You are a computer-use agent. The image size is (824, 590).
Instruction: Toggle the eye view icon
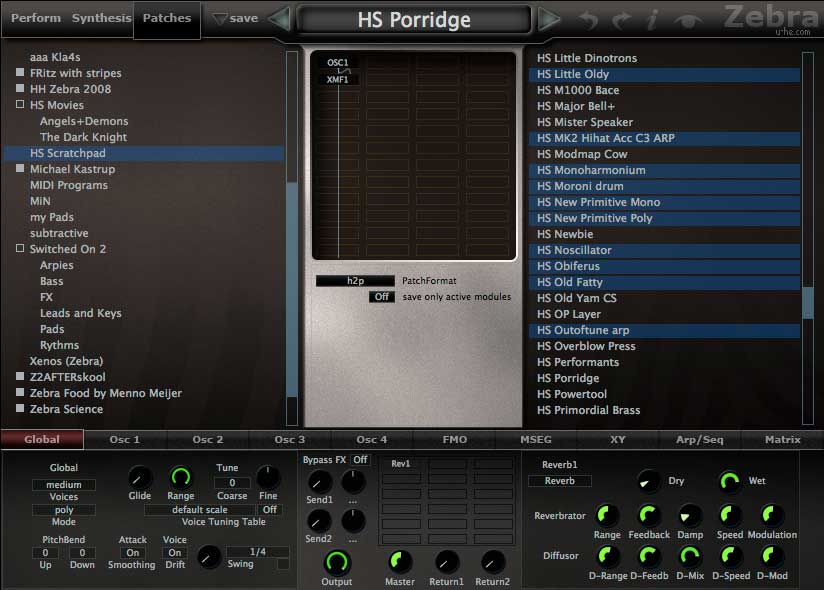(689, 20)
